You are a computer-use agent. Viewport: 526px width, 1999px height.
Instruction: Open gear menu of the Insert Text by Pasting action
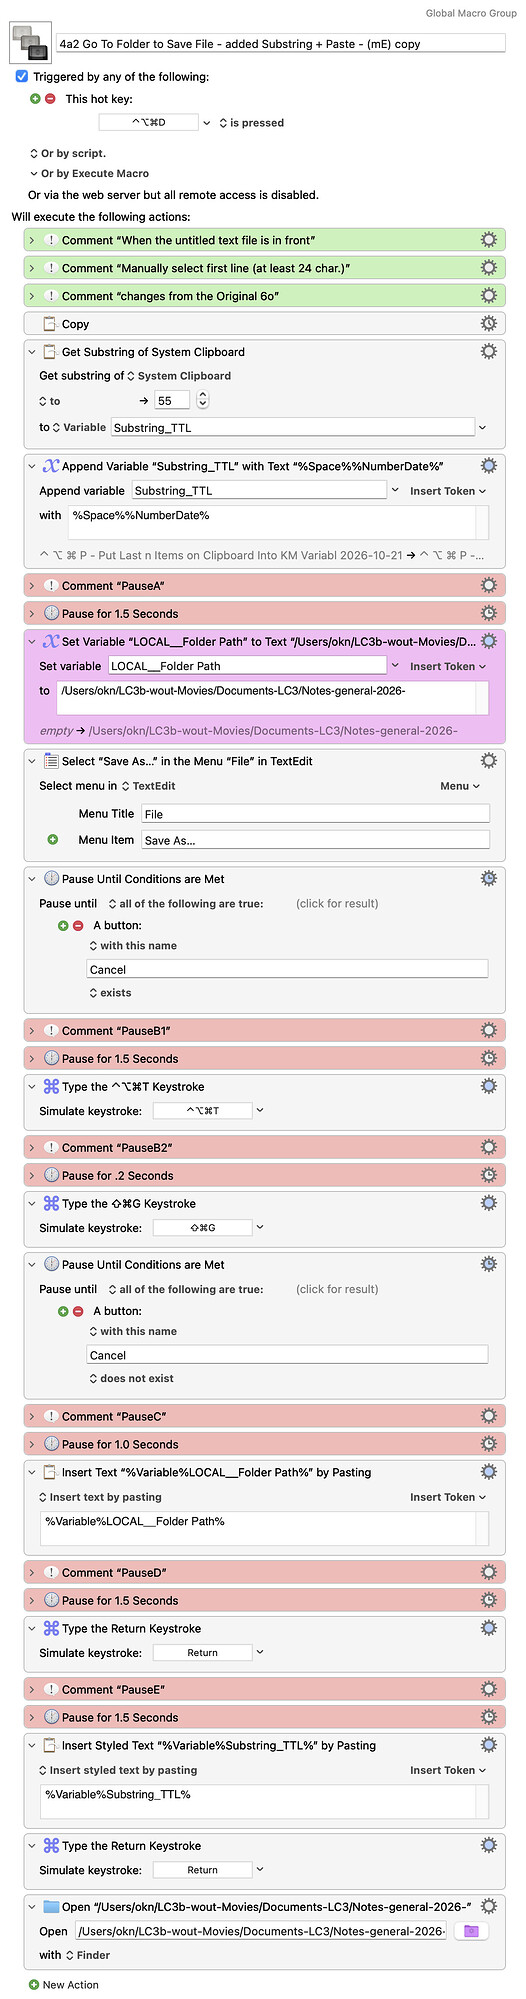click(x=489, y=1473)
